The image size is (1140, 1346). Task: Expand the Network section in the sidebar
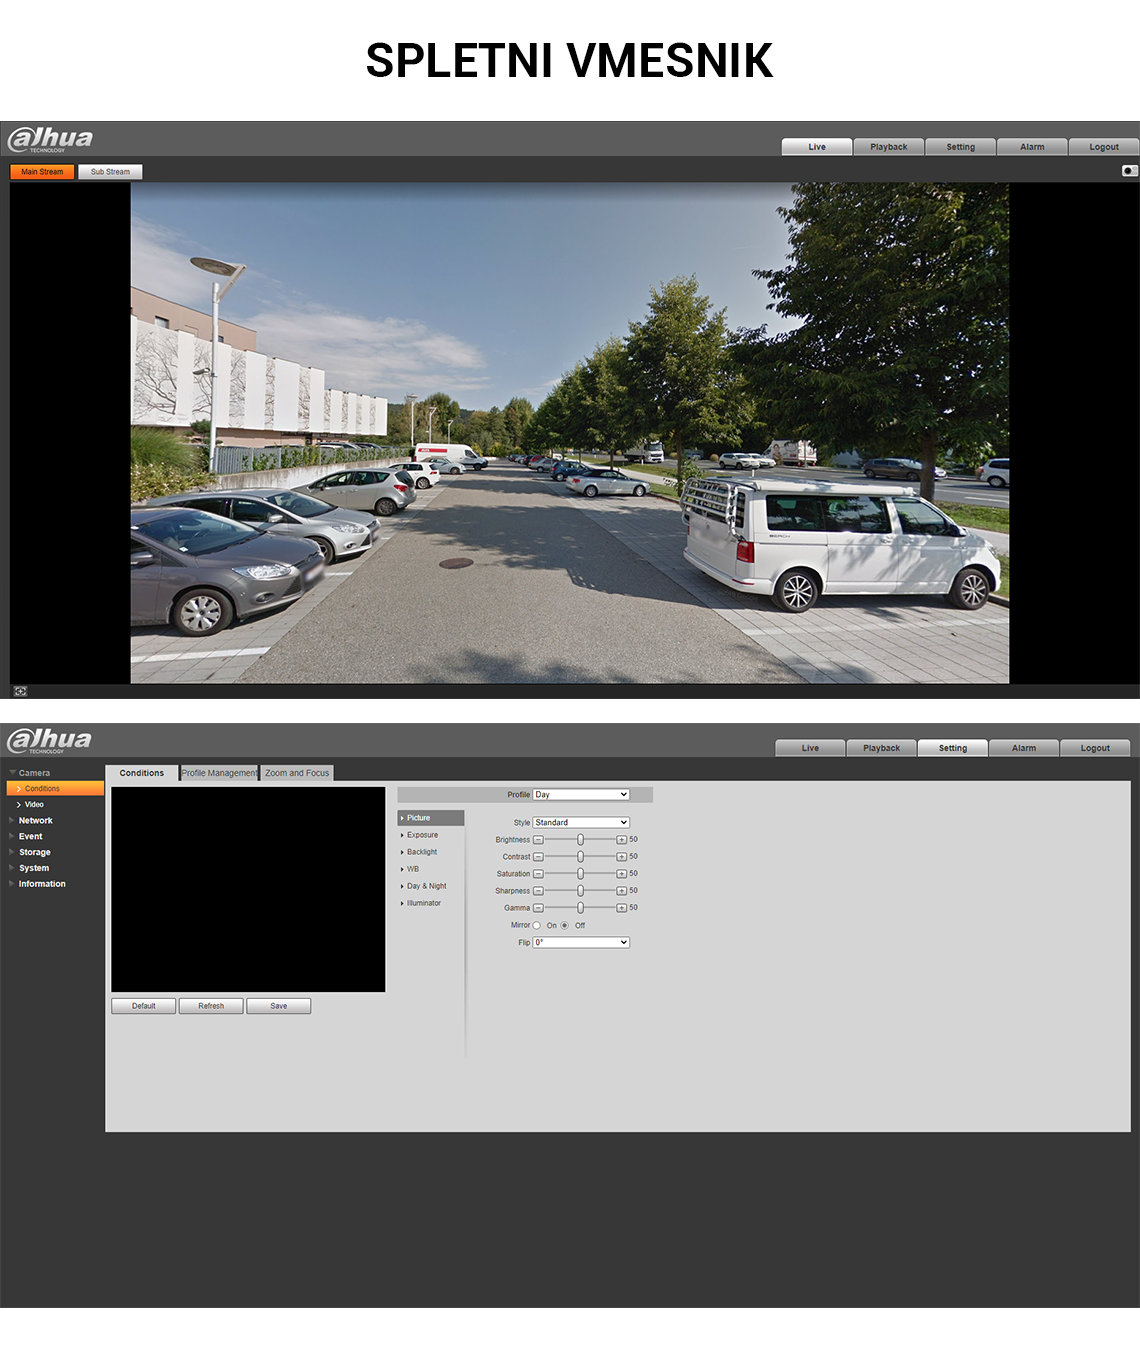click(35, 821)
